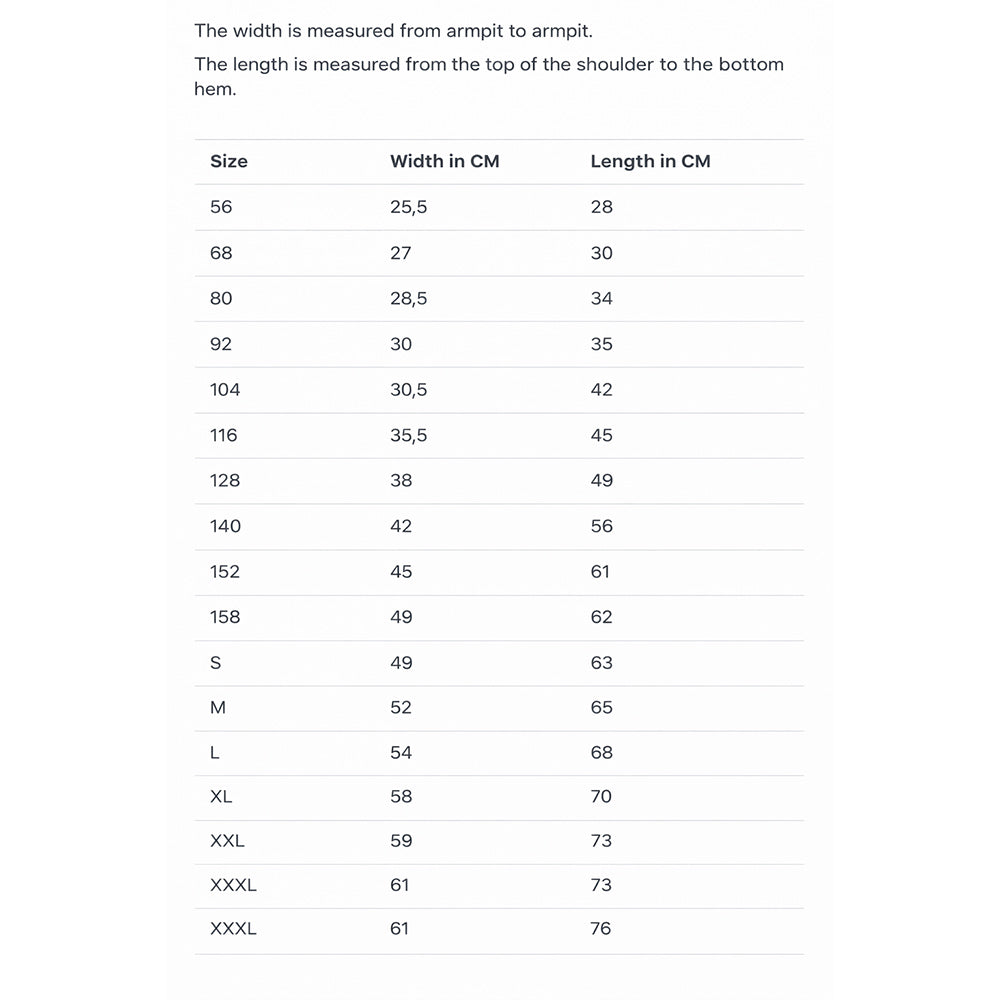Screen dimensions: 1000x1000
Task: Select the size 56 row label
Action: pyautogui.click(x=221, y=207)
